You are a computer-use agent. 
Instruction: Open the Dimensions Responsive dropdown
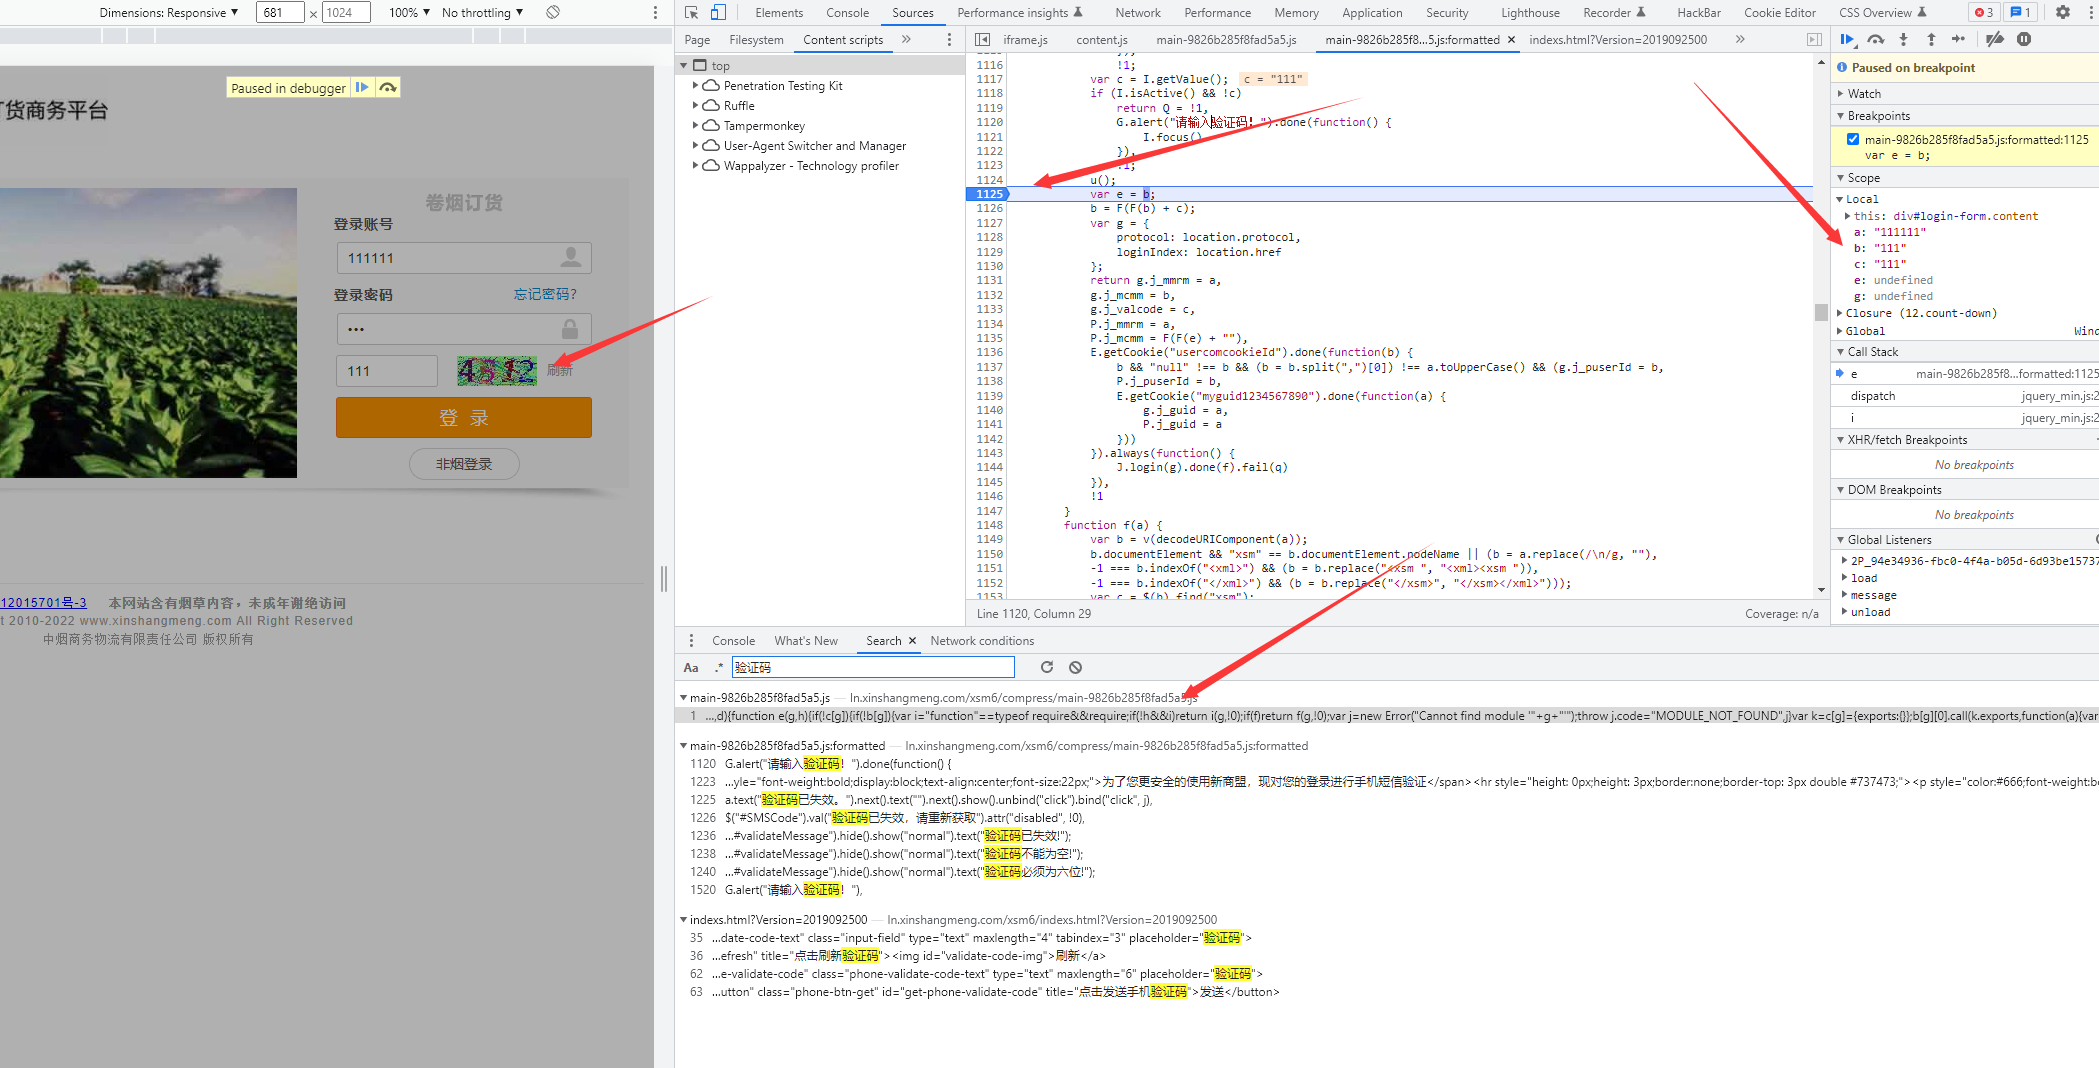pyautogui.click(x=169, y=12)
